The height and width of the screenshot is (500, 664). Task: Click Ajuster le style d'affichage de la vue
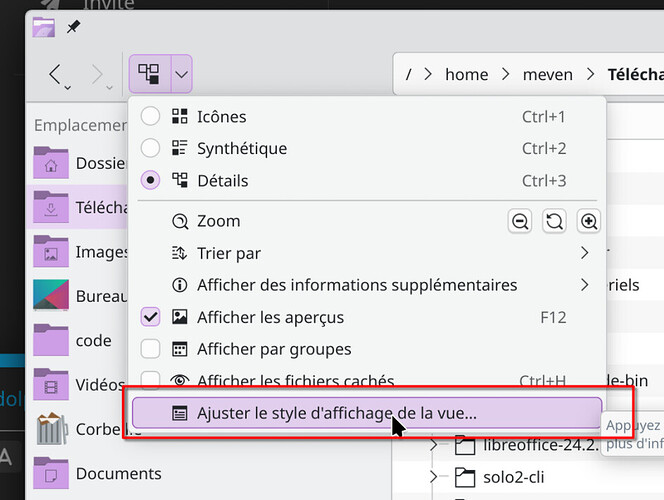pos(336,412)
